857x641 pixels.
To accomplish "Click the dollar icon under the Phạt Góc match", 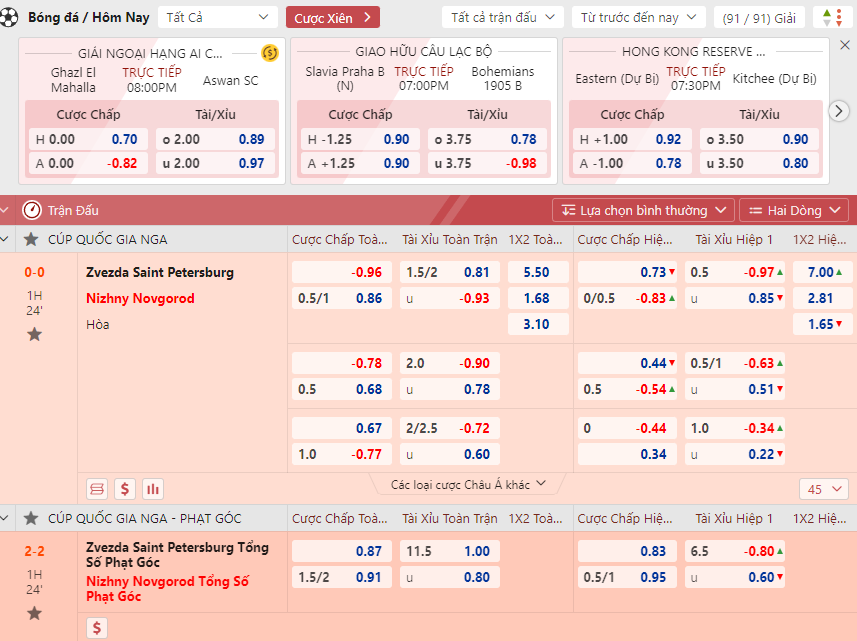I will (97, 628).
